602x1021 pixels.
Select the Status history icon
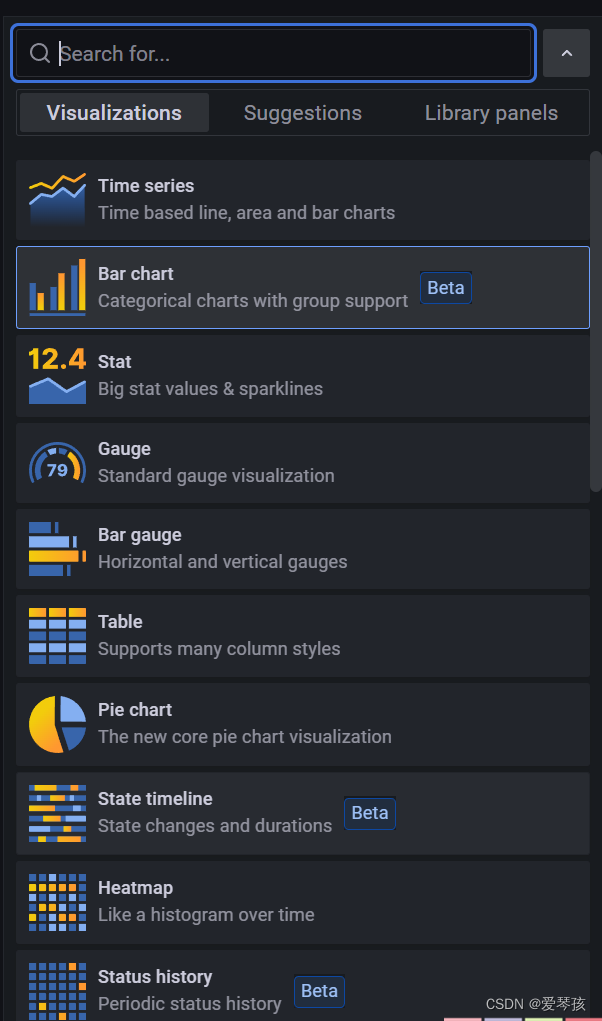56,990
